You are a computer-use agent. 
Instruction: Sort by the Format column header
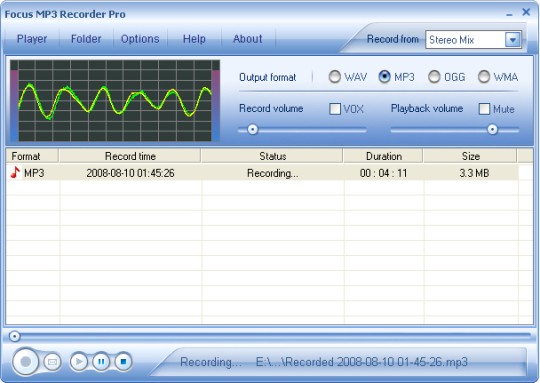pos(32,156)
